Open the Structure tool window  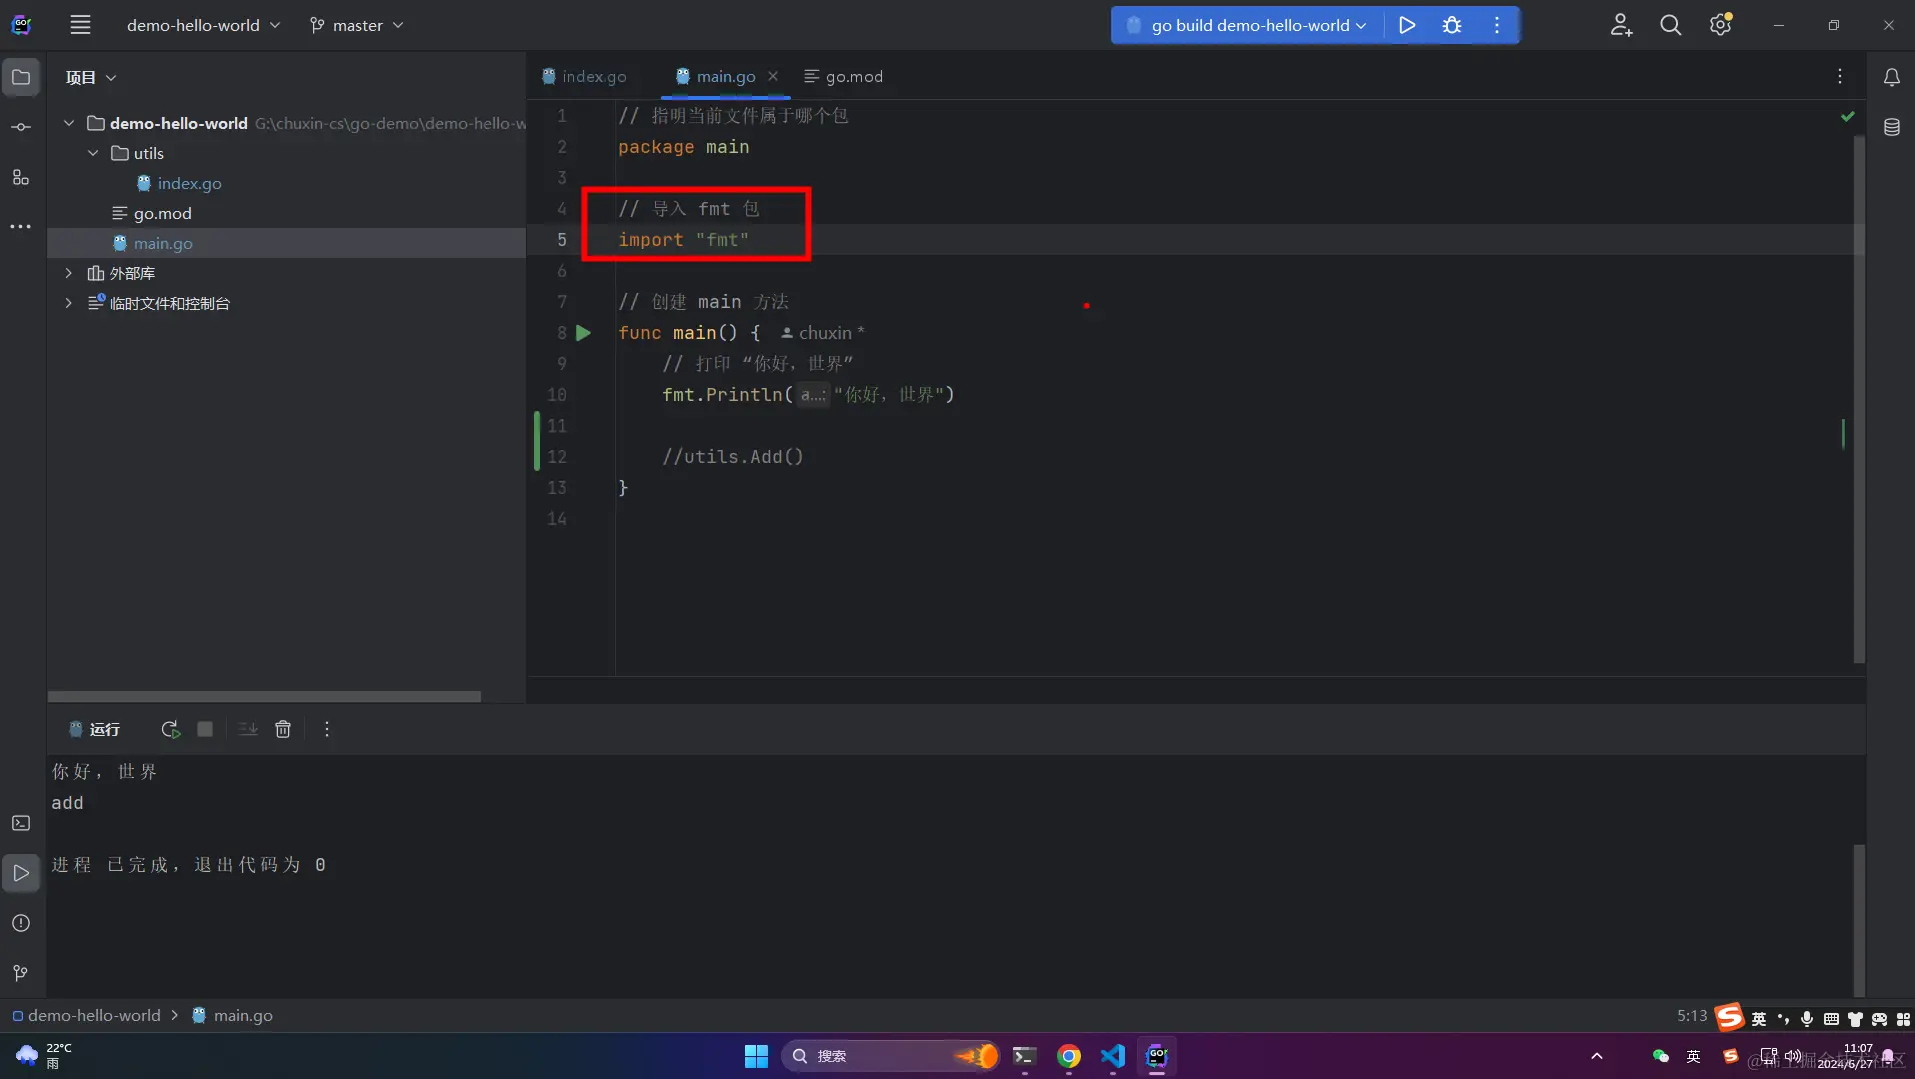click(x=21, y=177)
